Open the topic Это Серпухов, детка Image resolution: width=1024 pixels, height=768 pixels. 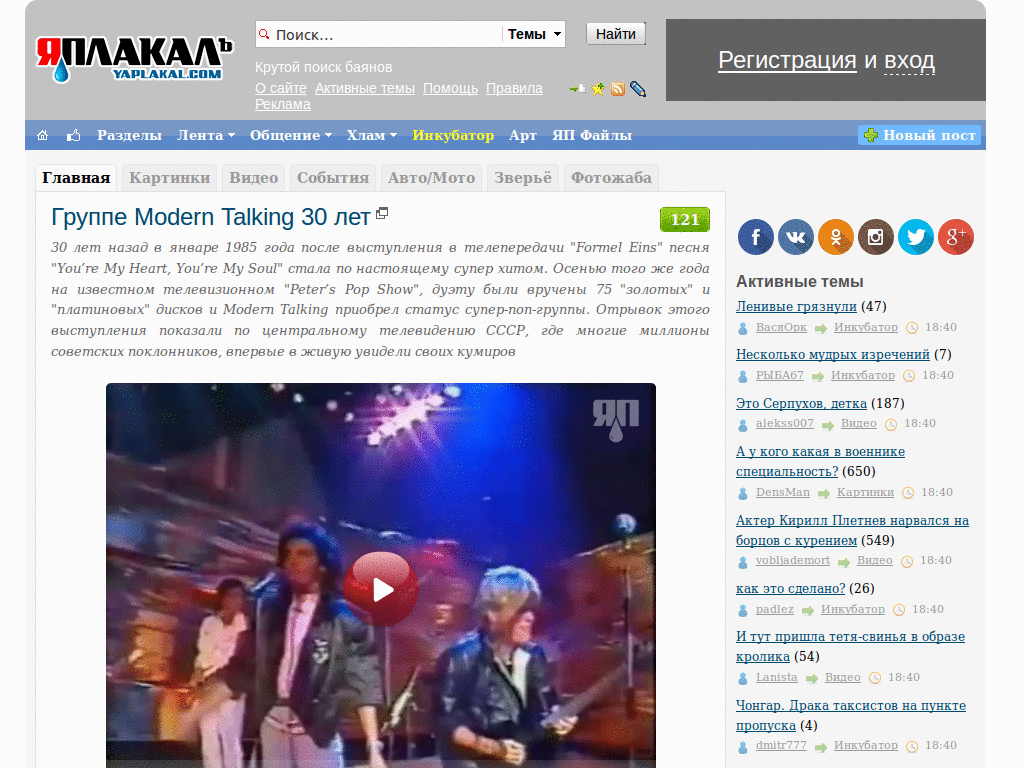[x=801, y=404]
